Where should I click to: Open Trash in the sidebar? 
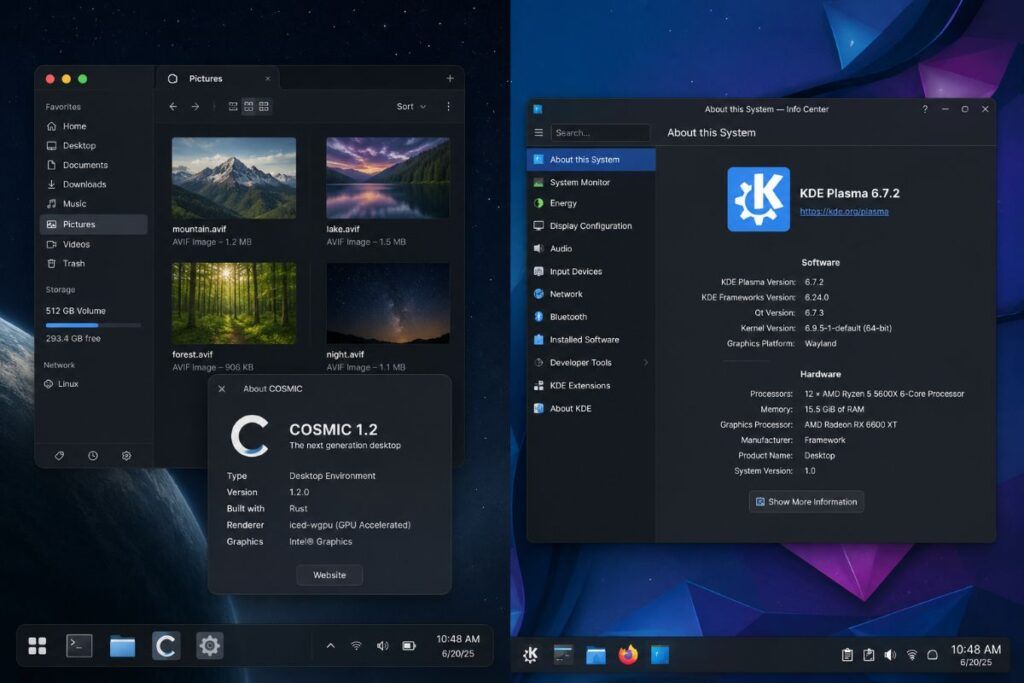click(x=93, y=264)
